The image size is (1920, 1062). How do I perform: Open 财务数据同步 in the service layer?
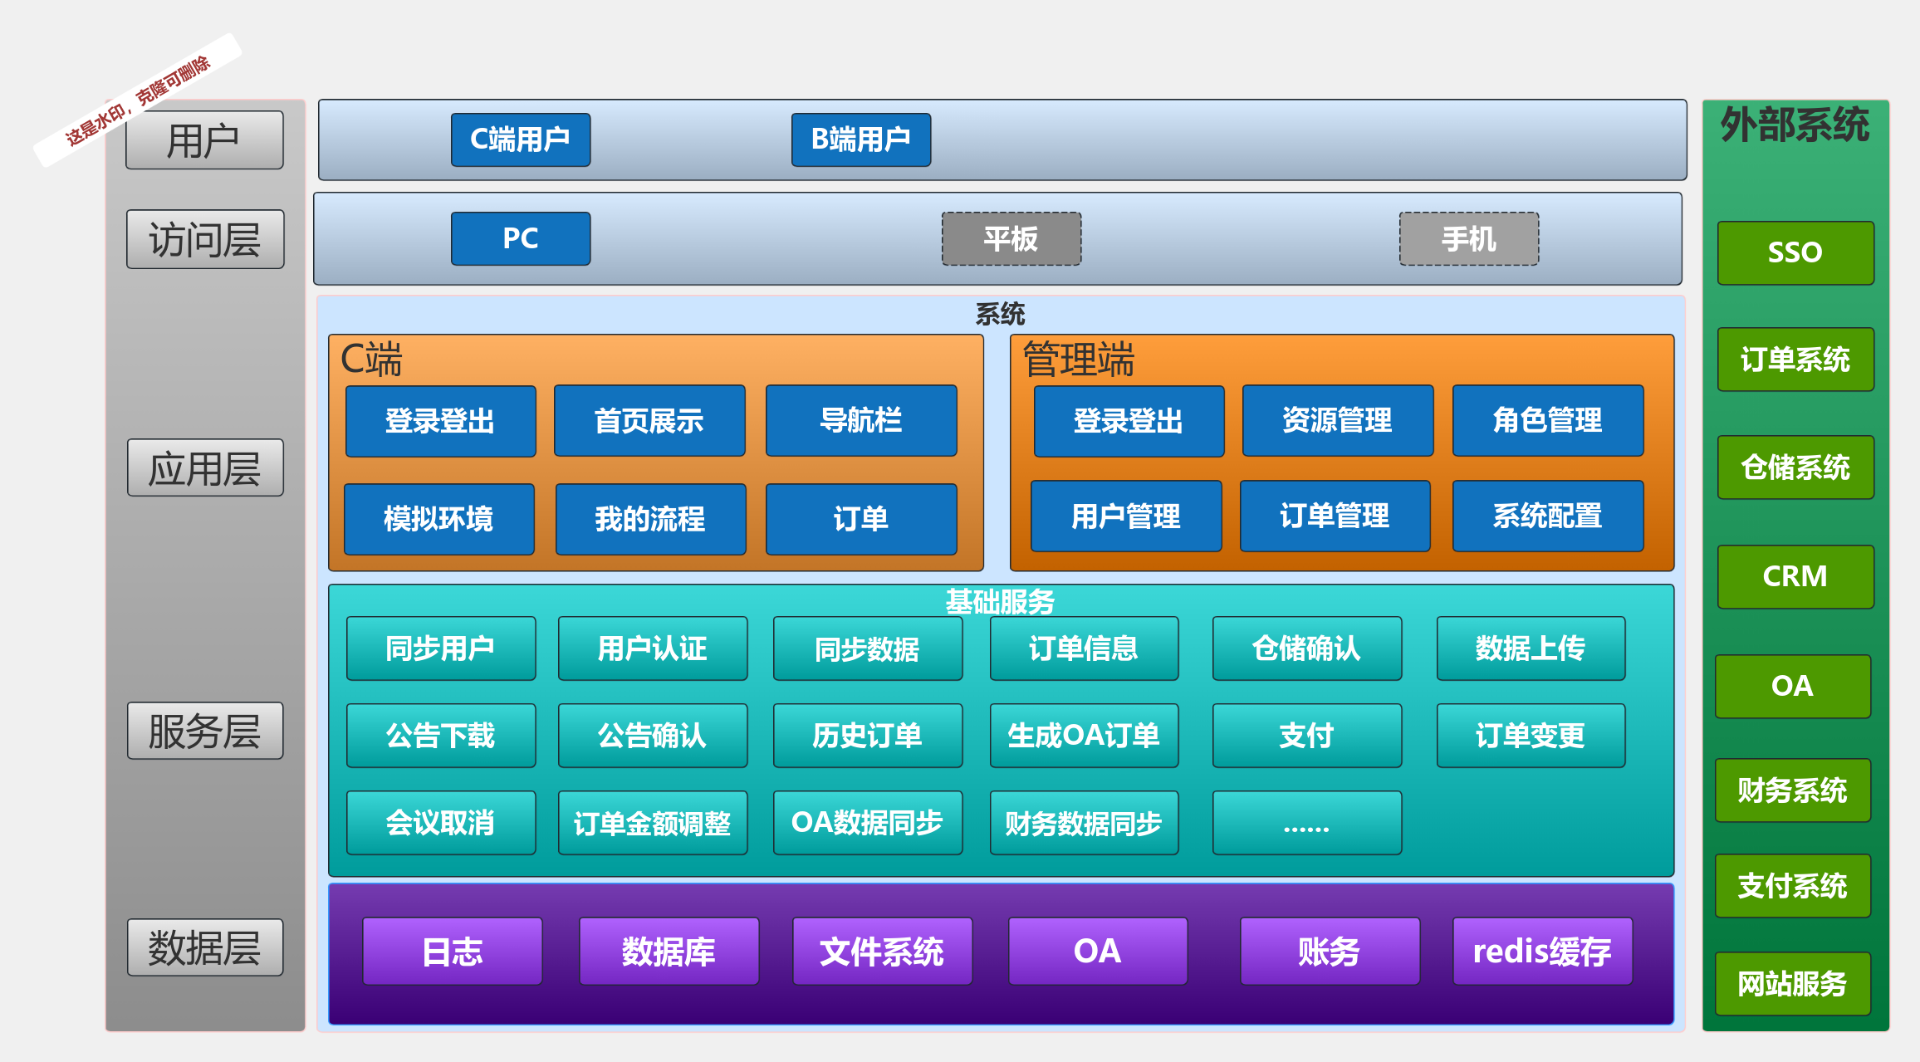[x=1084, y=822]
